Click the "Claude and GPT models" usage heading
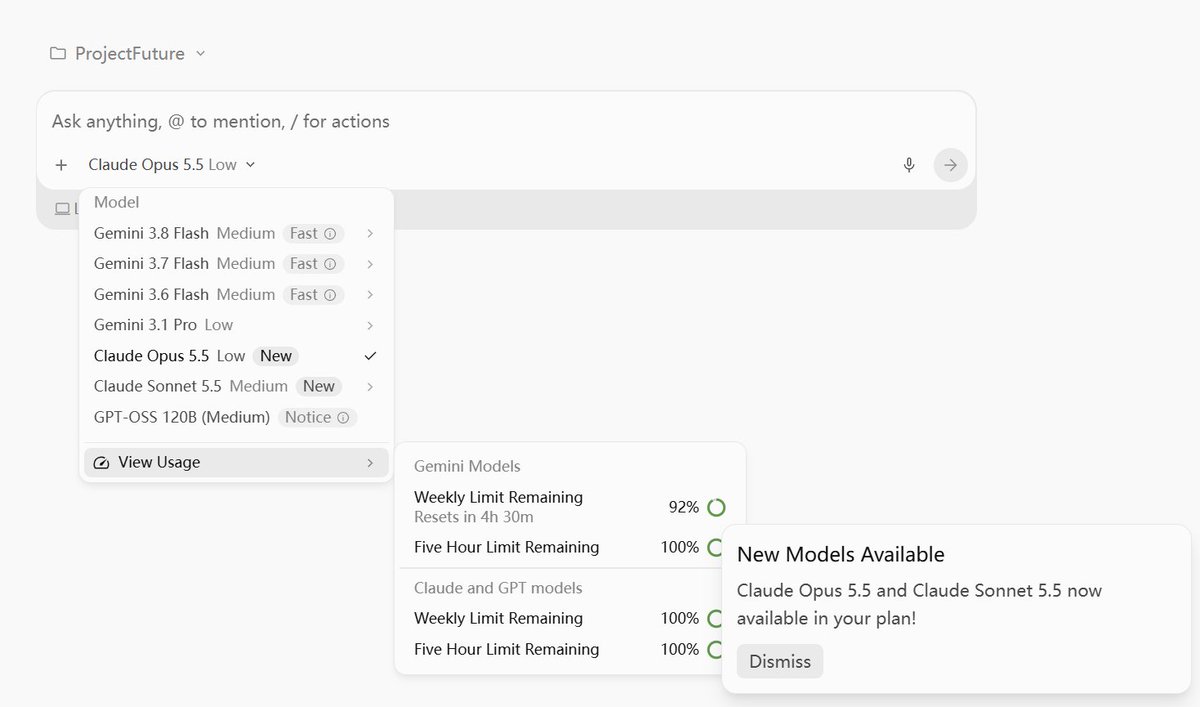1200x707 pixels. [498, 588]
